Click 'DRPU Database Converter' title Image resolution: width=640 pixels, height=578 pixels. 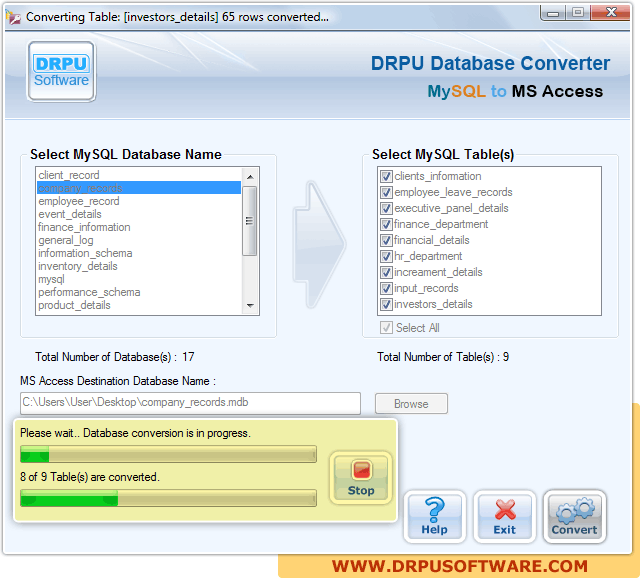[x=490, y=64]
